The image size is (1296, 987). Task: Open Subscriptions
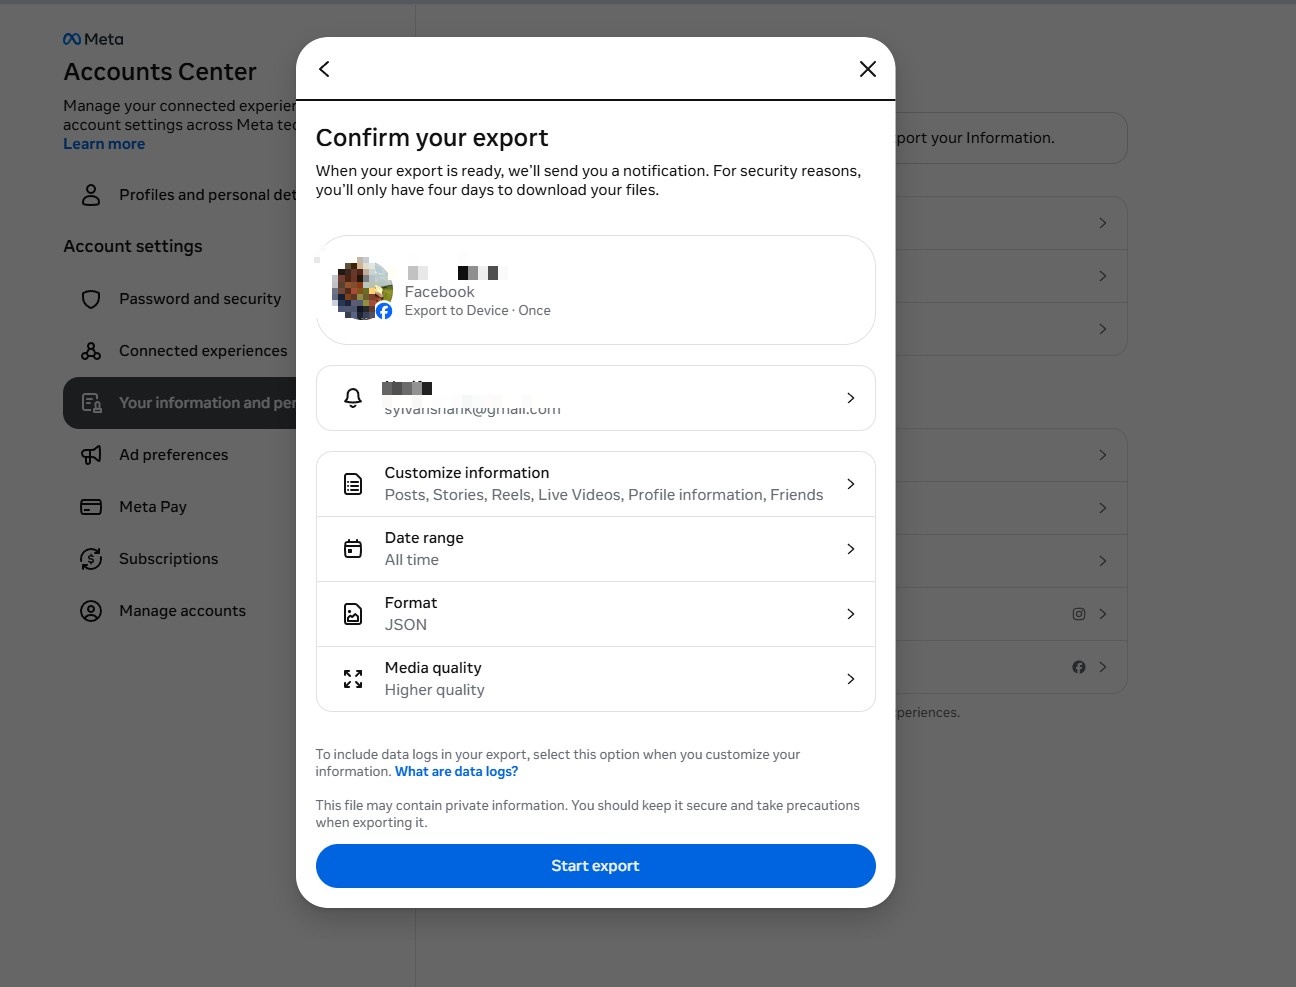(x=180, y=559)
